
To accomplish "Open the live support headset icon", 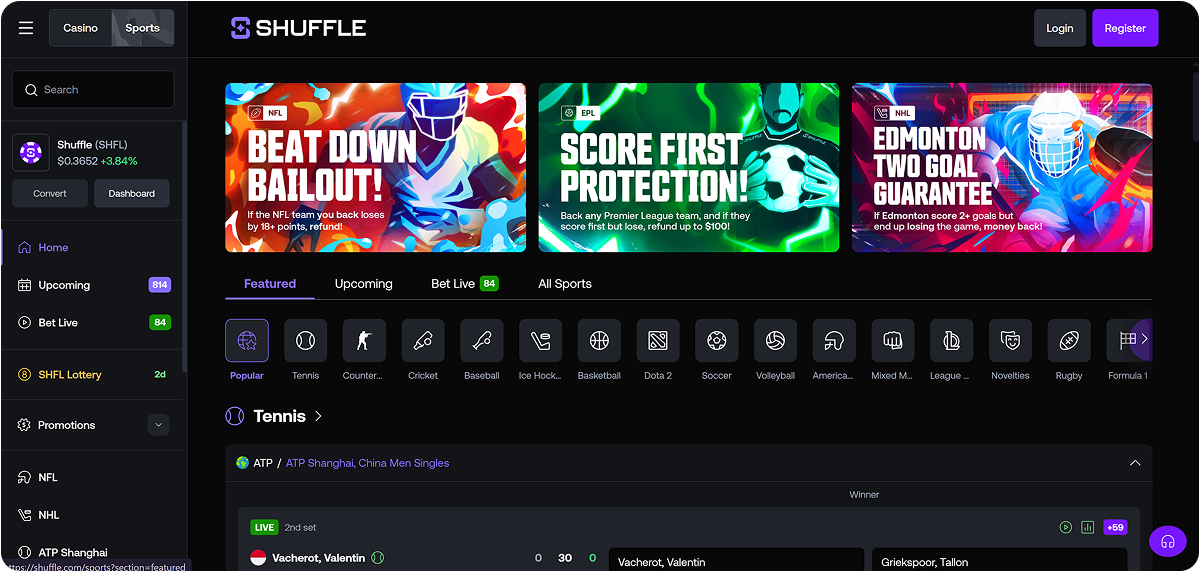I will click(1167, 541).
